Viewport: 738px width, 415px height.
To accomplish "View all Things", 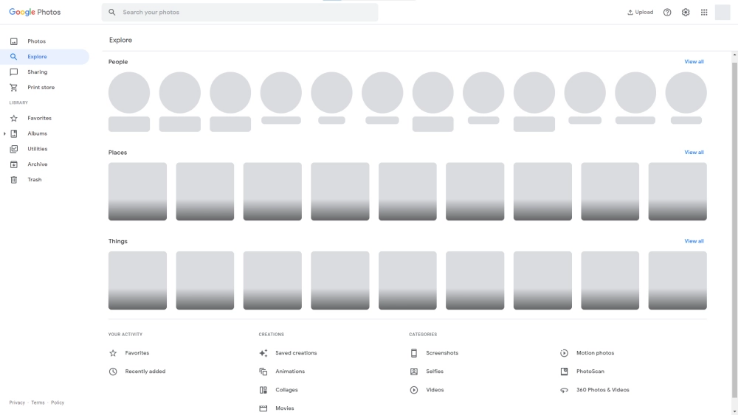I will tap(694, 241).
